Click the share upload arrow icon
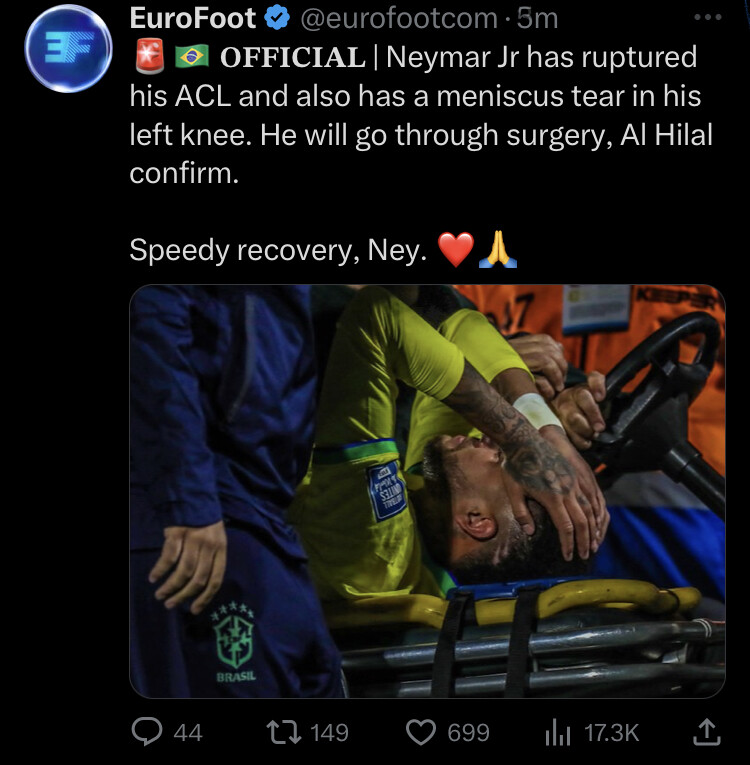750x765 pixels. 707,732
